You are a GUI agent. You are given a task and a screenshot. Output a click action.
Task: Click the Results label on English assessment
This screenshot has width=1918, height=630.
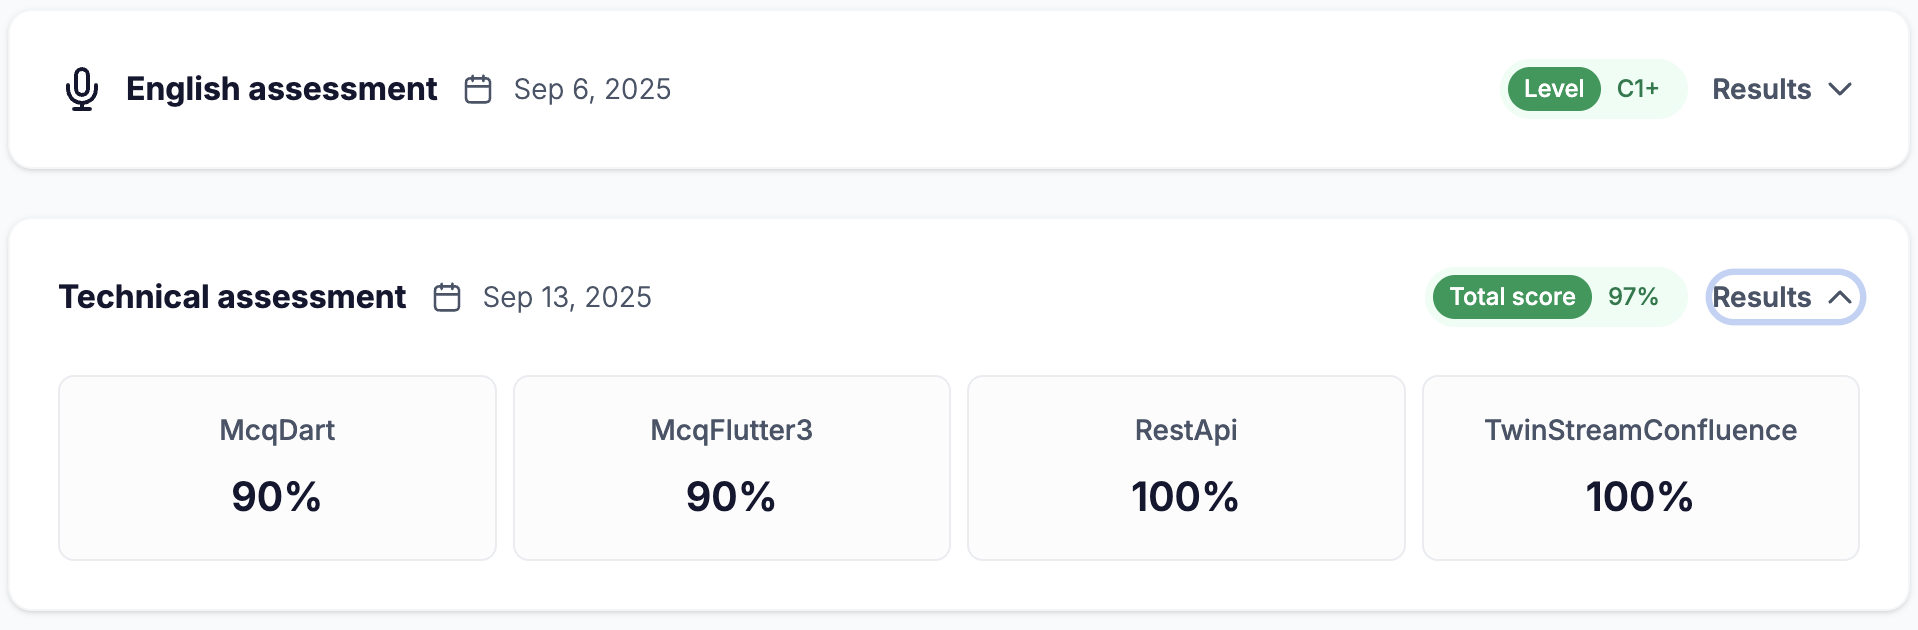pos(1762,89)
